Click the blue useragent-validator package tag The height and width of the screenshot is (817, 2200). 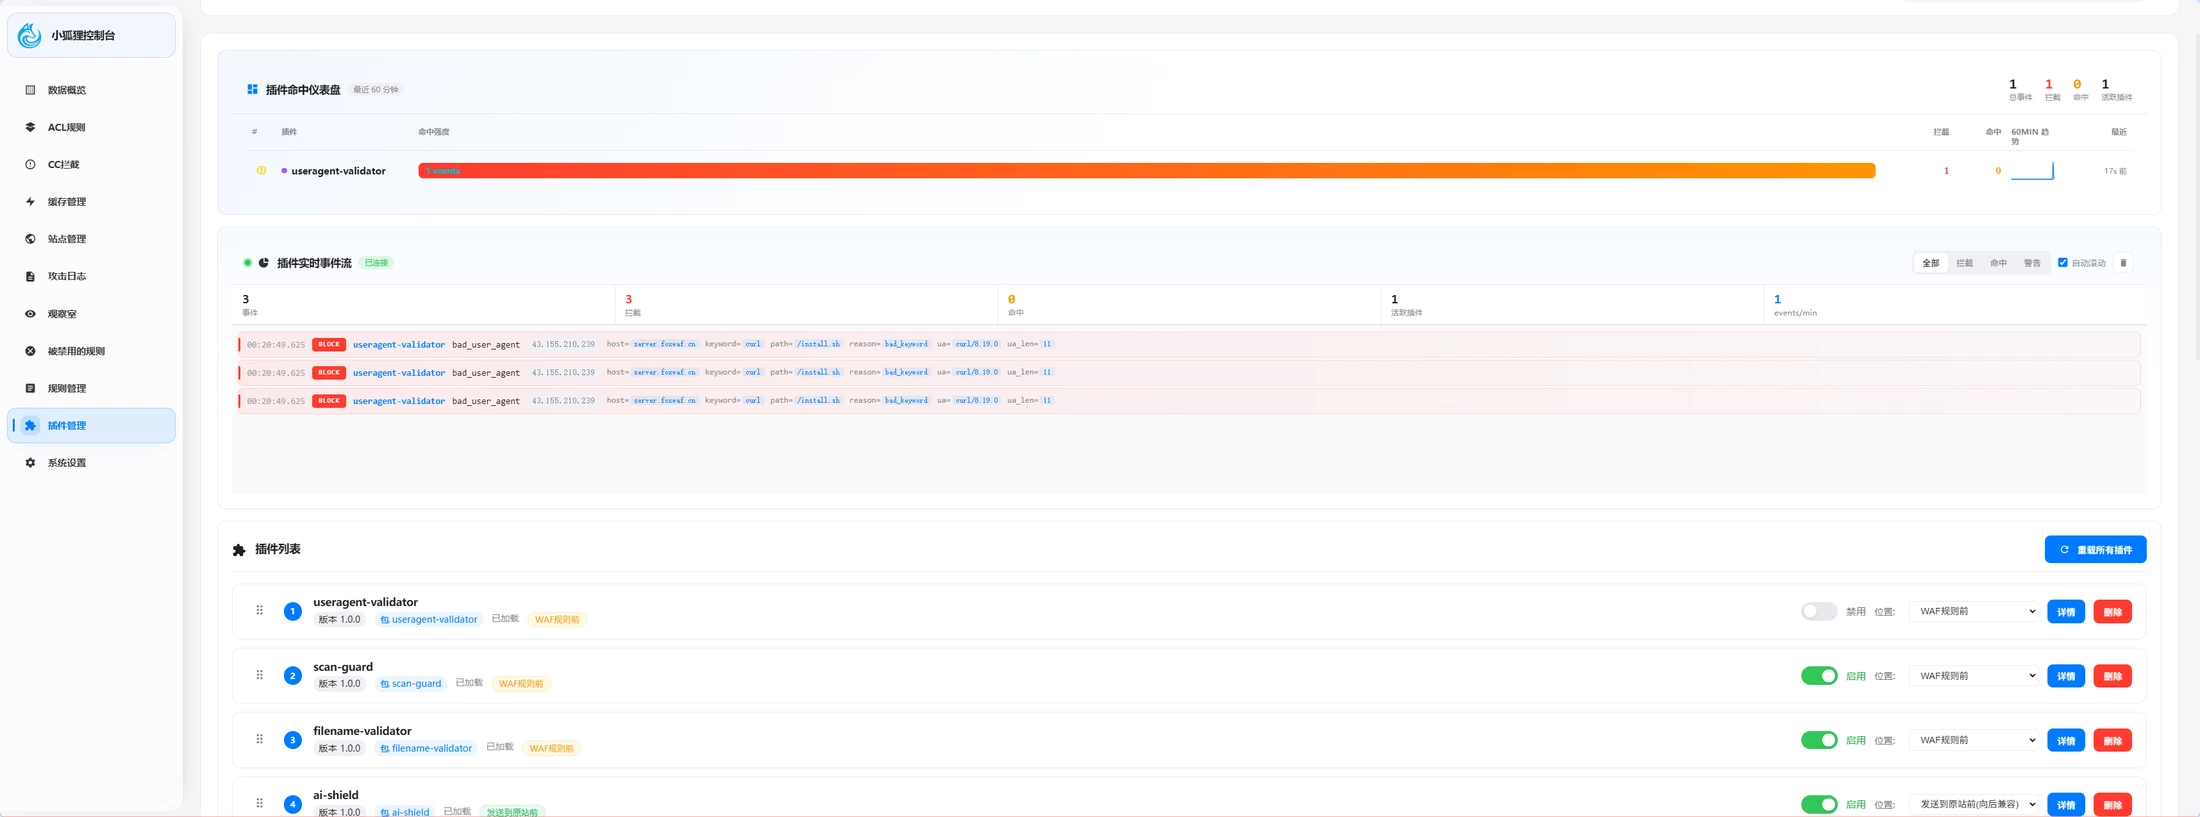429,620
